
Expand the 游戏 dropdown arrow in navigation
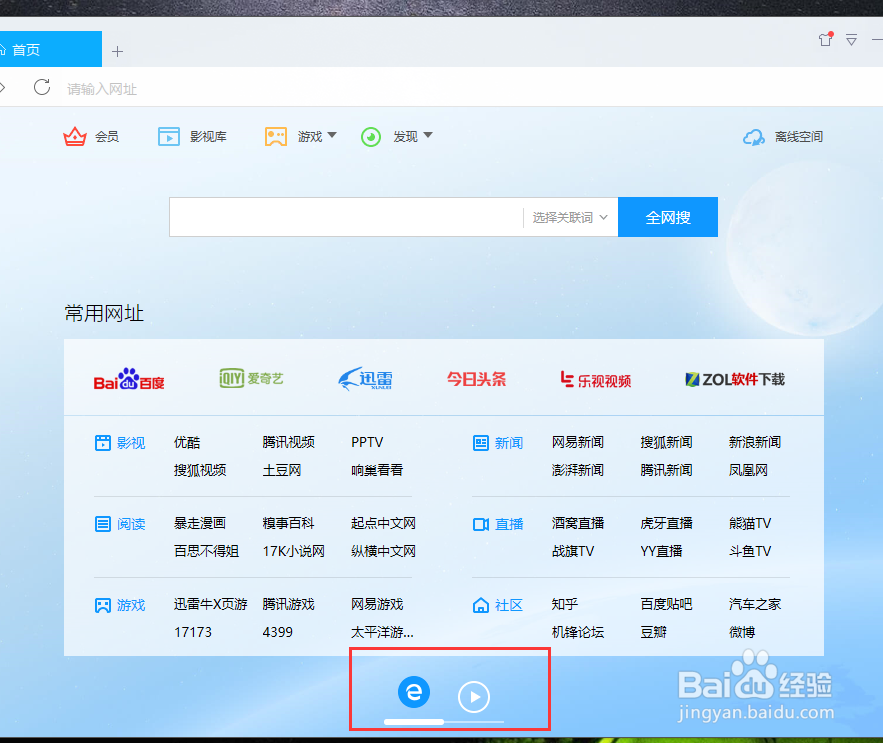[x=332, y=135]
